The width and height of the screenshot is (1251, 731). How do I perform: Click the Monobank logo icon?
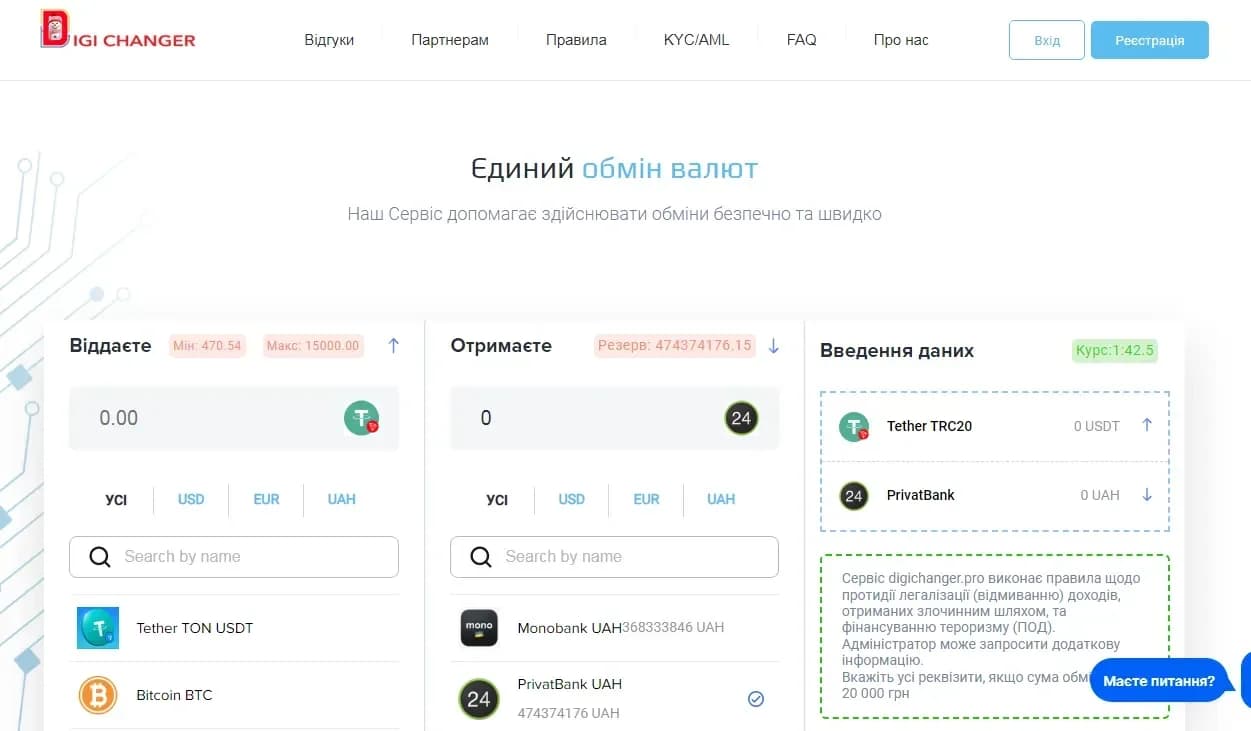(x=479, y=628)
